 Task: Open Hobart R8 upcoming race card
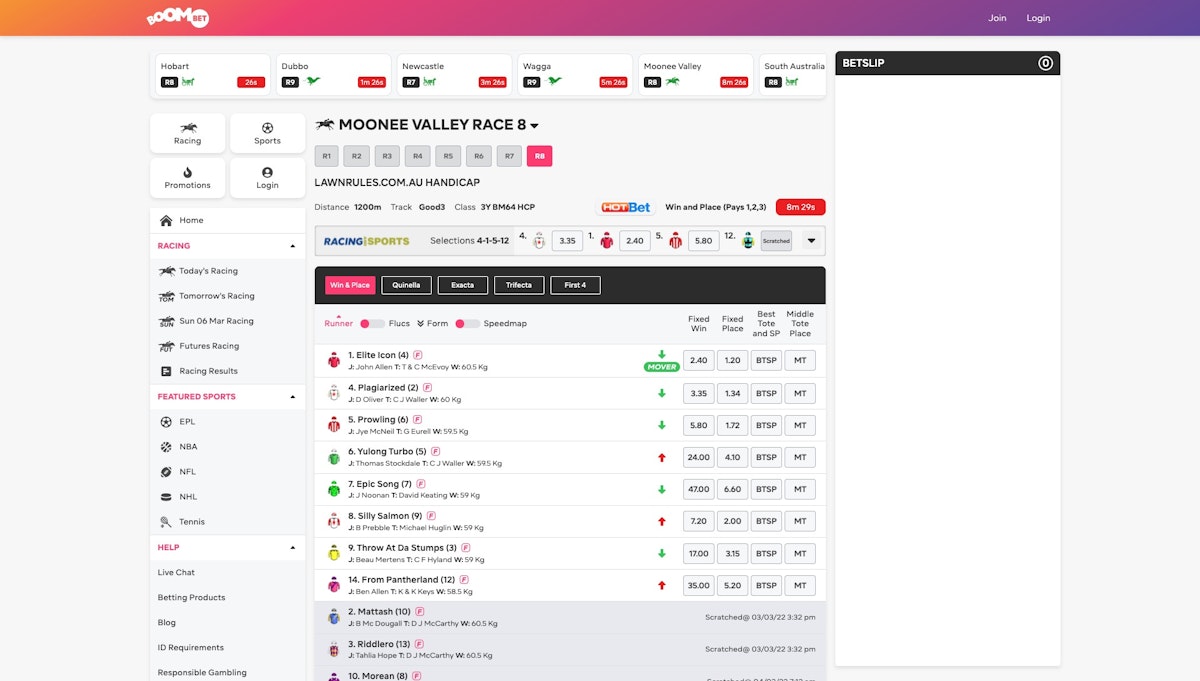pyautogui.click(x=210, y=75)
